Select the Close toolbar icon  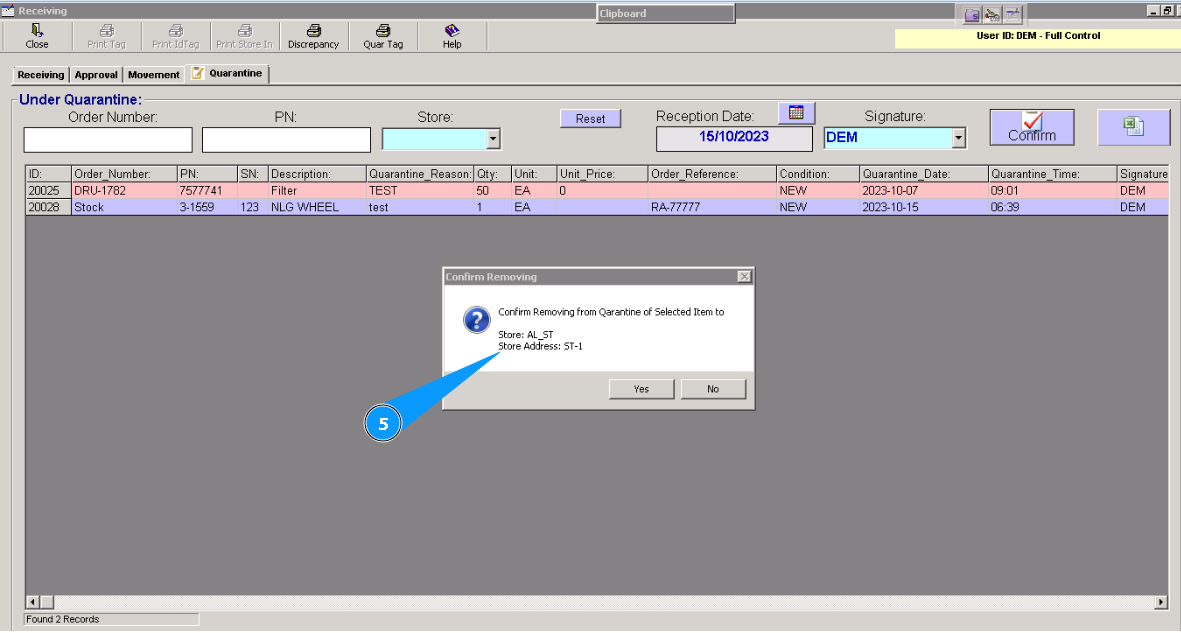coord(37,36)
